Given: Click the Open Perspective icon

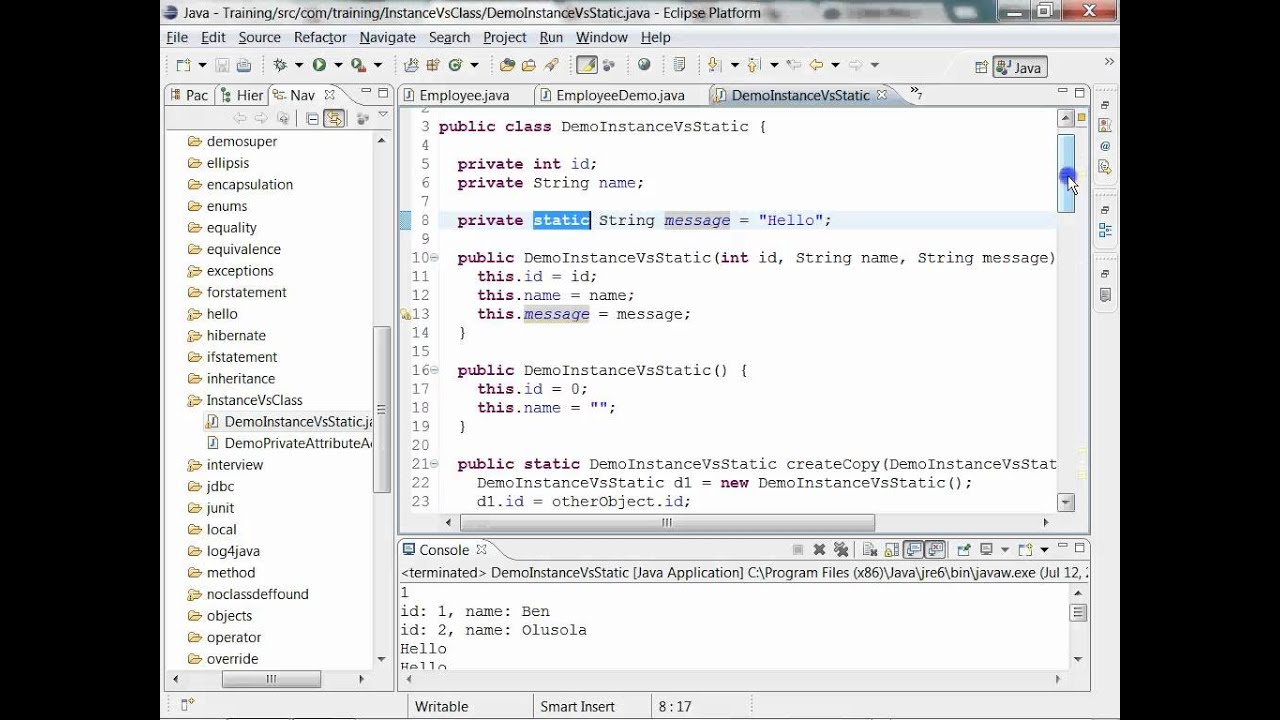Looking at the screenshot, I should coord(981,67).
